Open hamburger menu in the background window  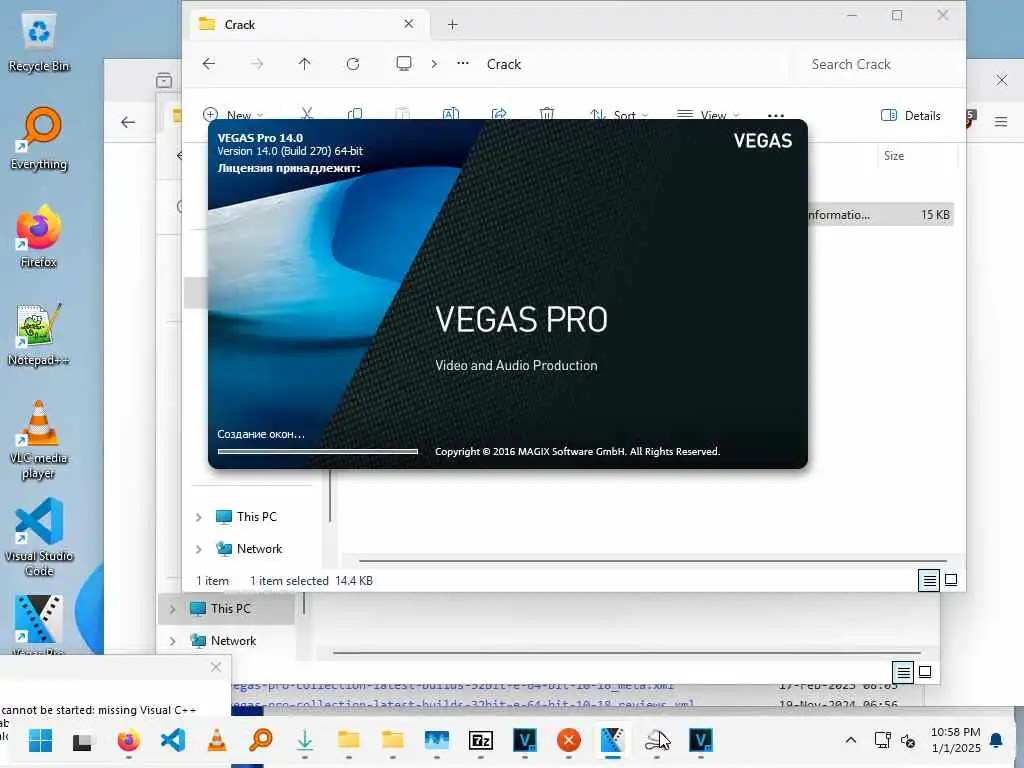click(1000, 121)
